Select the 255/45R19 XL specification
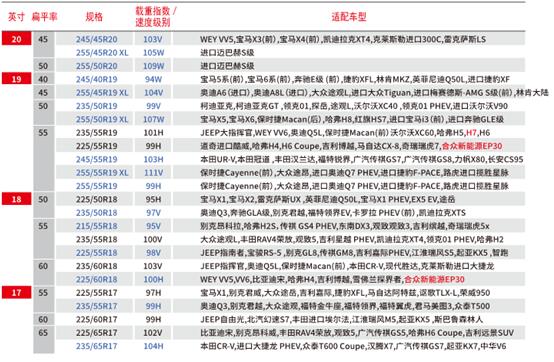554x362 pixels. (102, 93)
